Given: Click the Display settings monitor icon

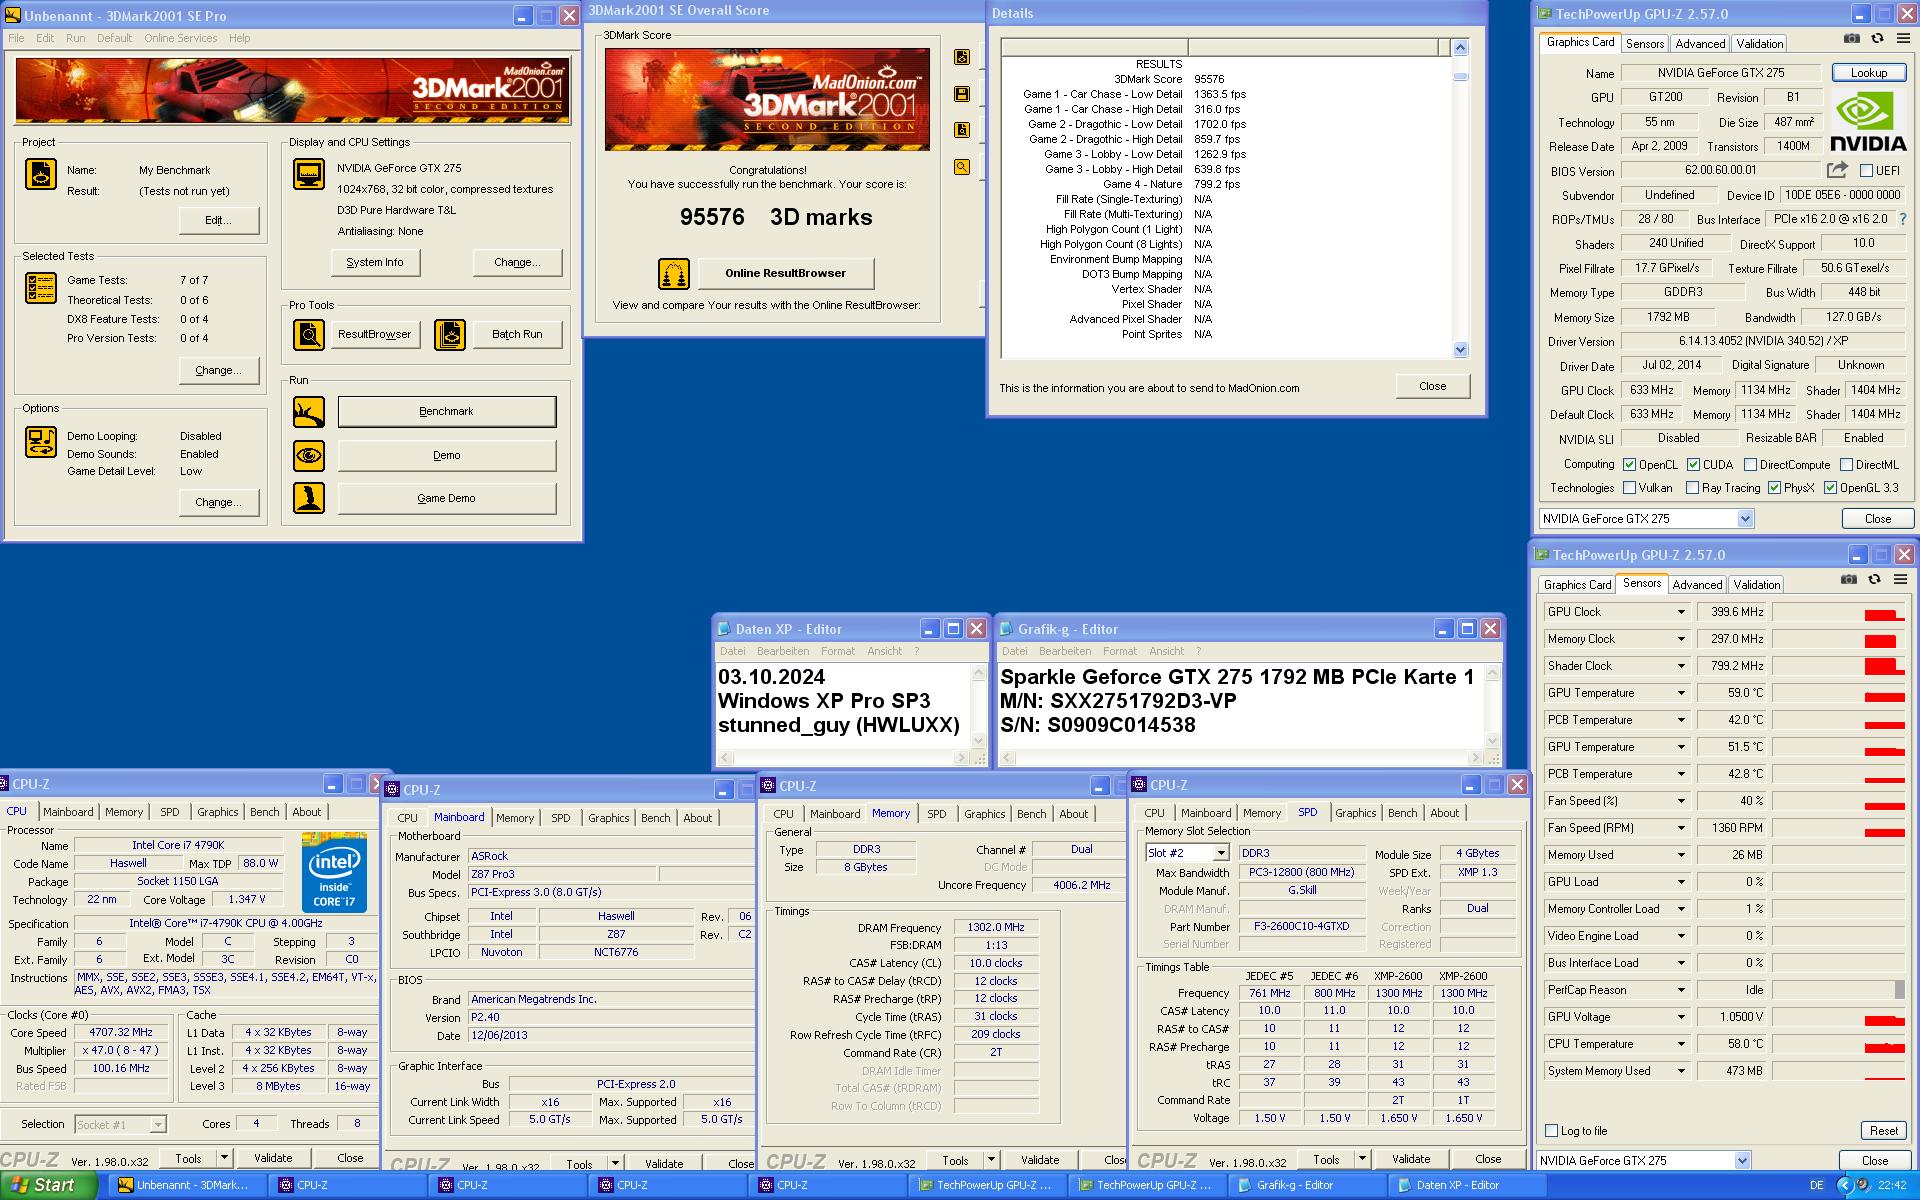Looking at the screenshot, I should 309,174.
